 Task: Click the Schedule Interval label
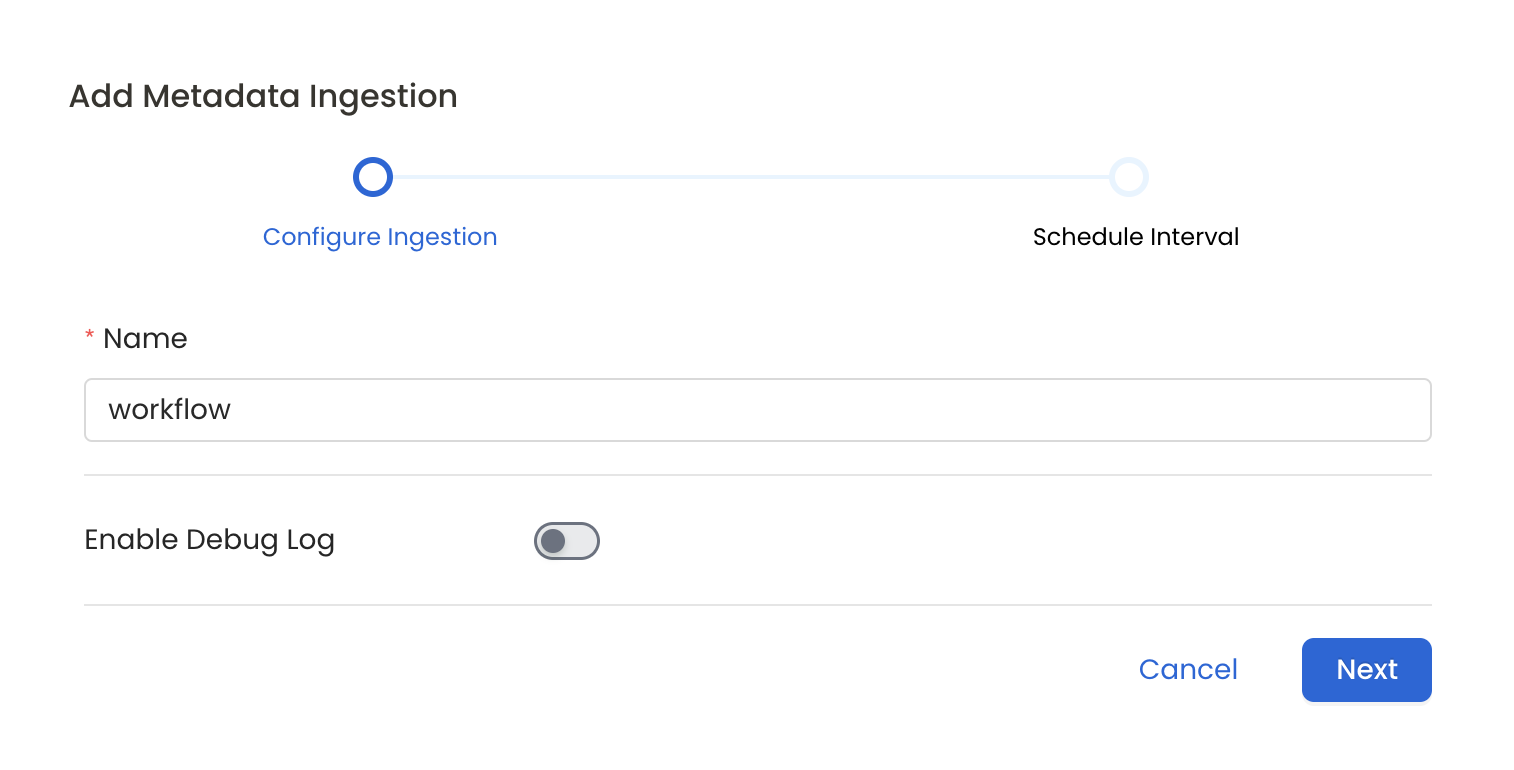click(x=1135, y=237)
